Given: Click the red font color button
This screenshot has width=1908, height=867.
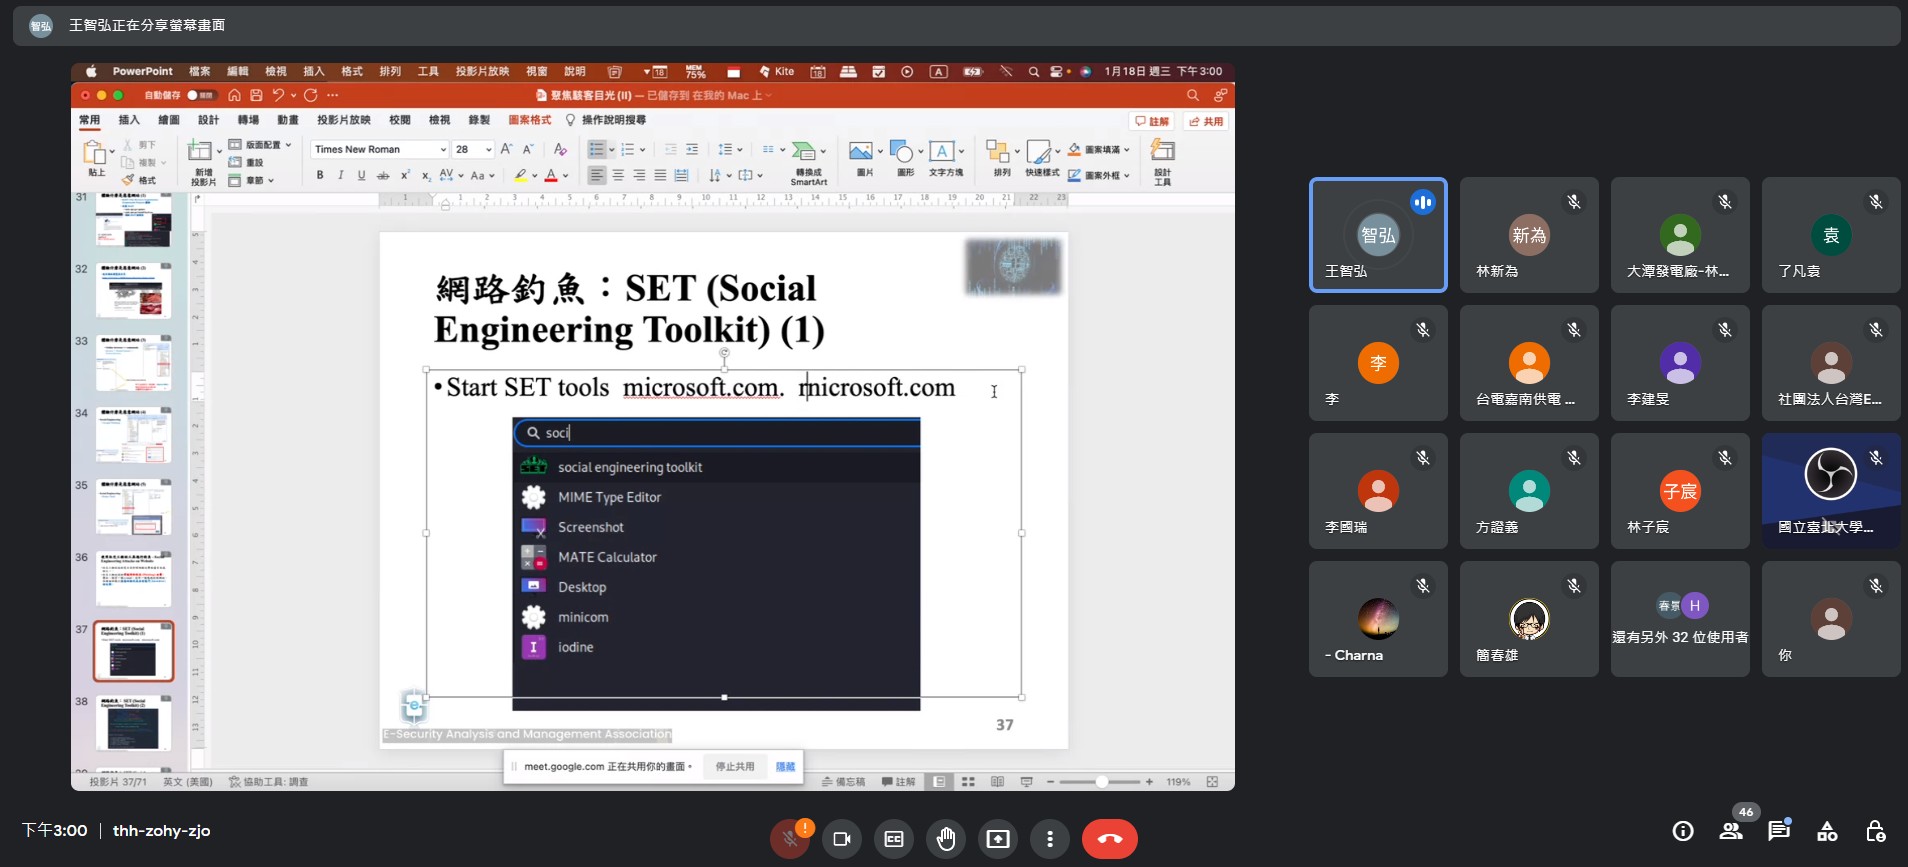Looking at the screenshot, I should (x=551, y=175).
